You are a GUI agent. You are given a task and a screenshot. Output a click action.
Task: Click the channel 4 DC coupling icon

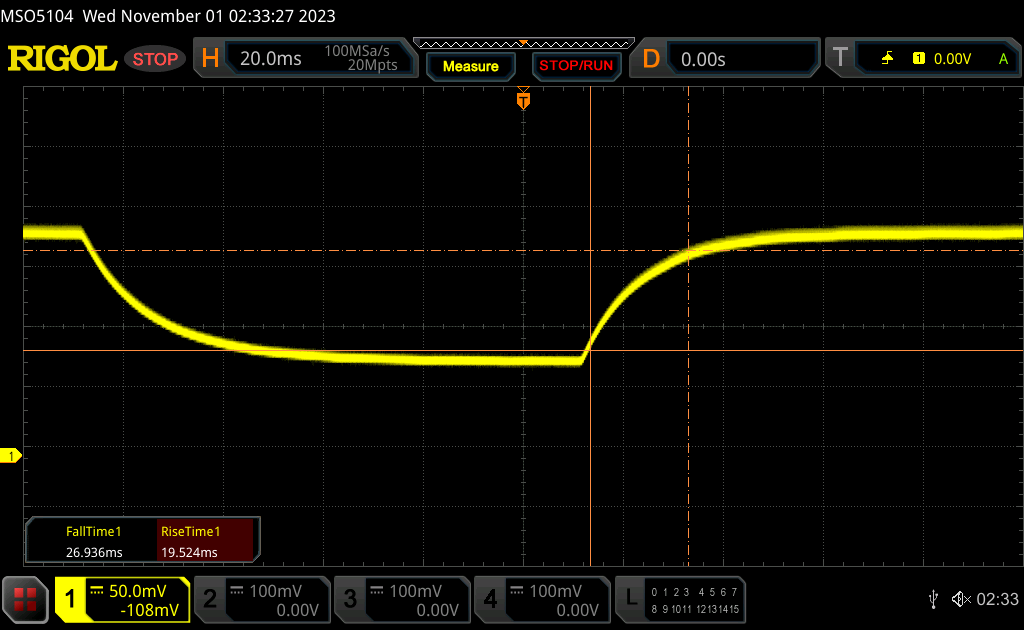517,591
